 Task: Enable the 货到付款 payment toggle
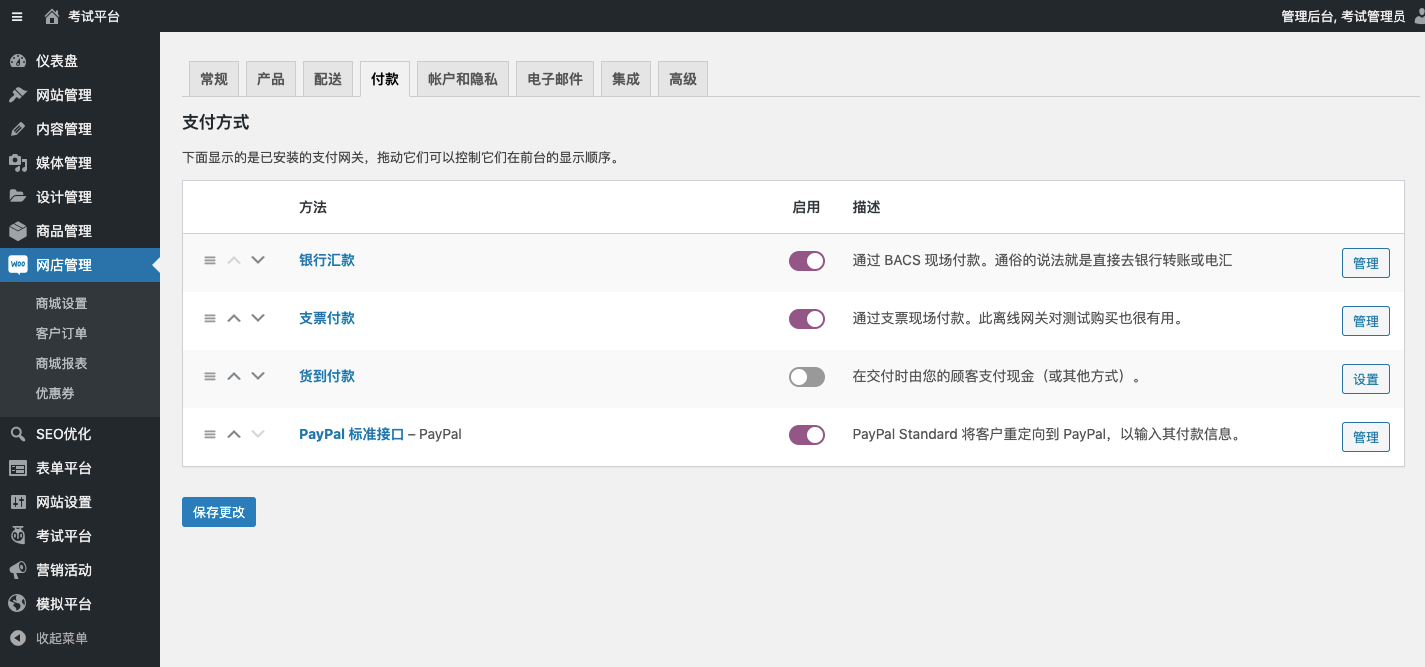pyautogui.click(x=807, y=377)
